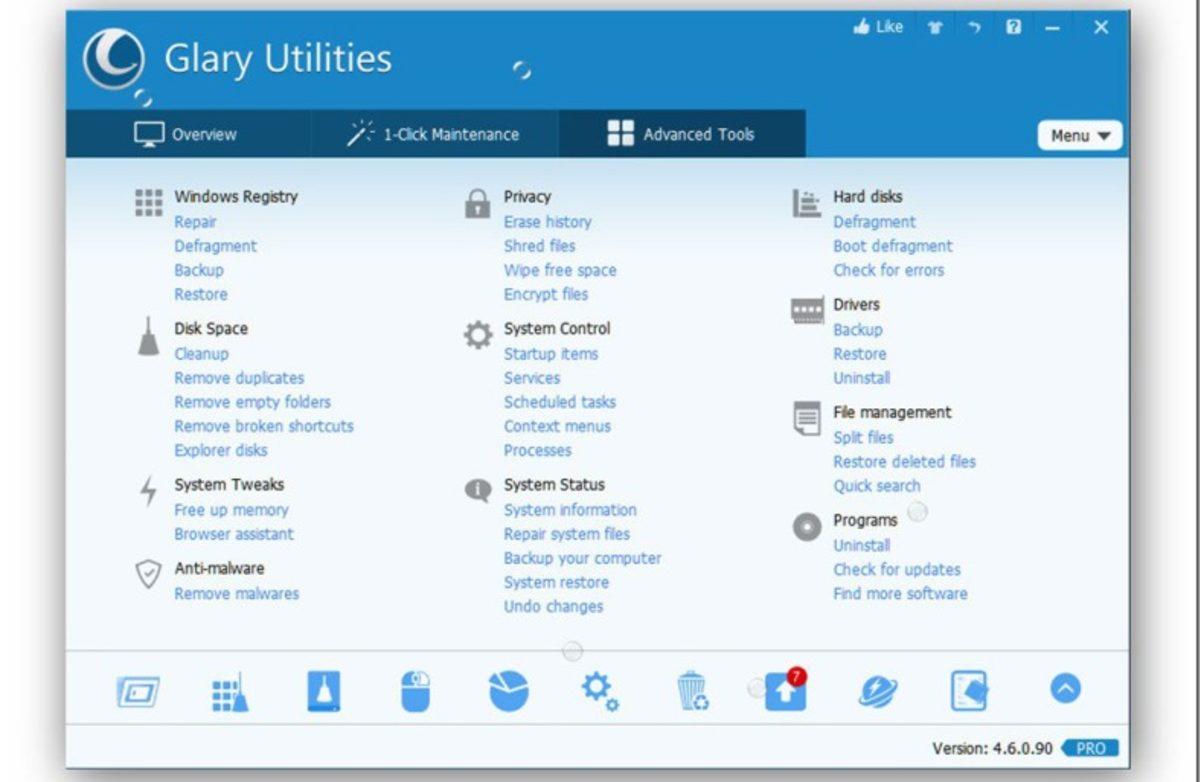The image size is (1200, 782).
Task: Click the double-gear settings icon in bottom toolbar
Action: [x=600, y=691]
